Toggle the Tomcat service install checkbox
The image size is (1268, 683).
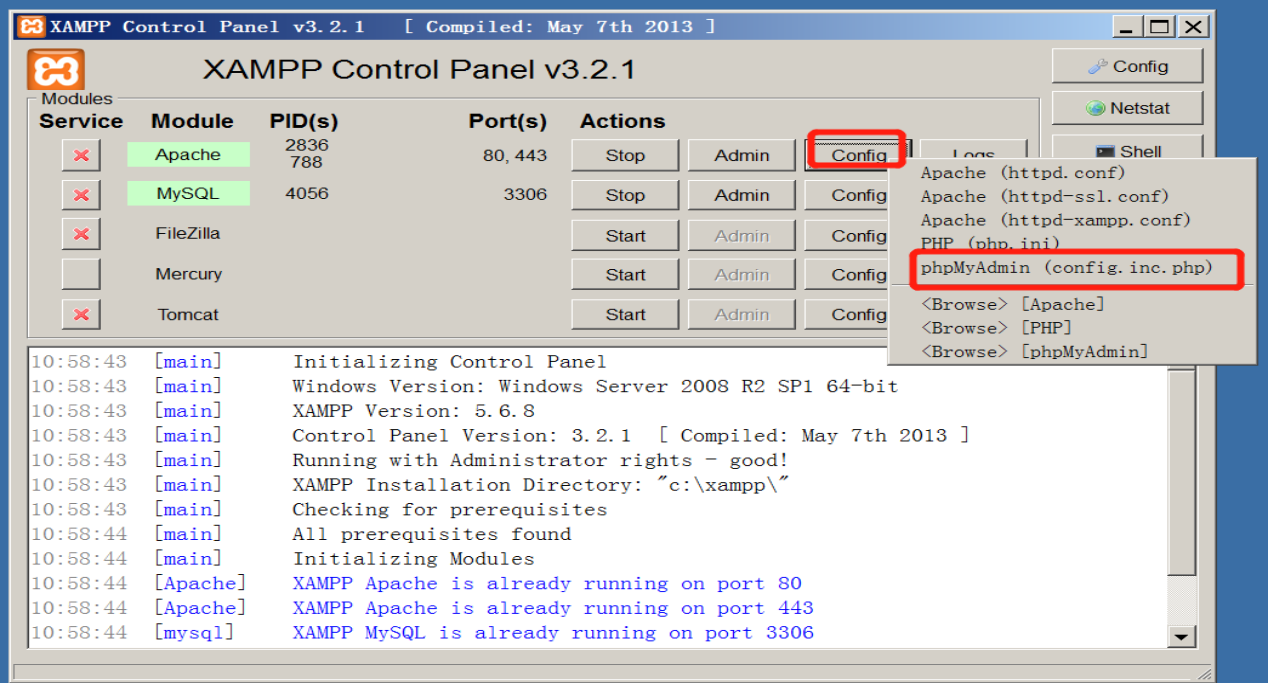[81, 314]
